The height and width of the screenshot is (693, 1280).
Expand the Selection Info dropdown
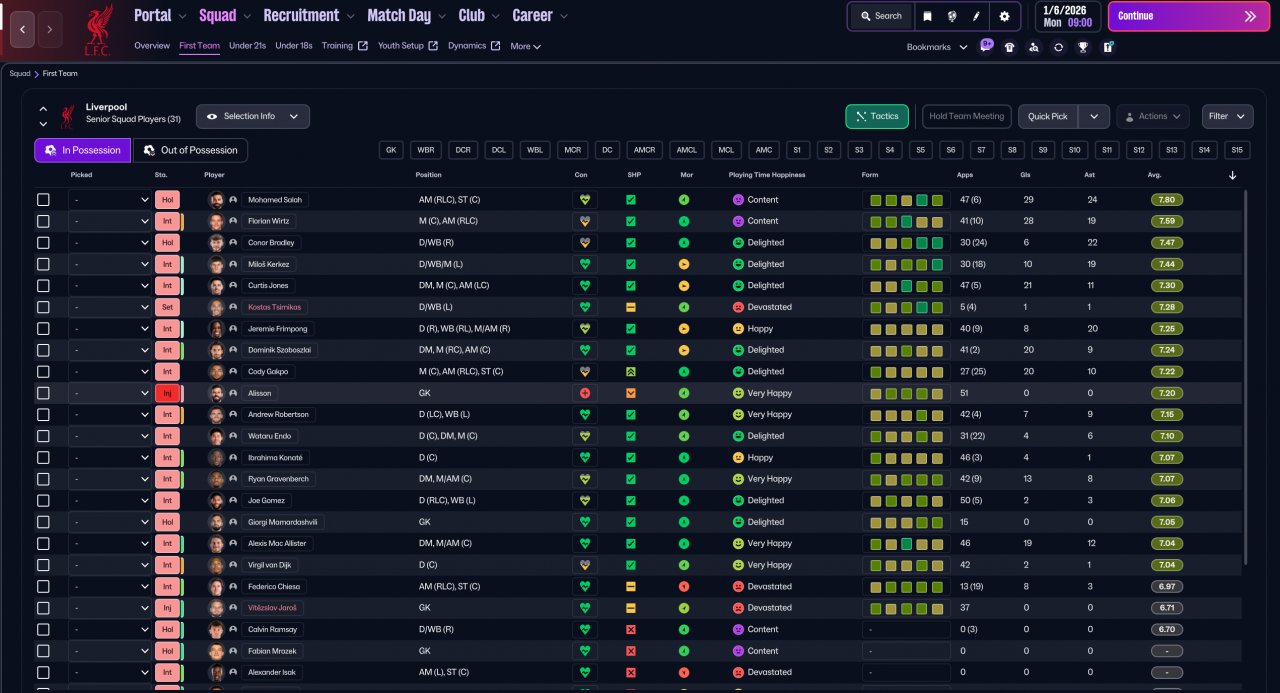coord(253,116)
